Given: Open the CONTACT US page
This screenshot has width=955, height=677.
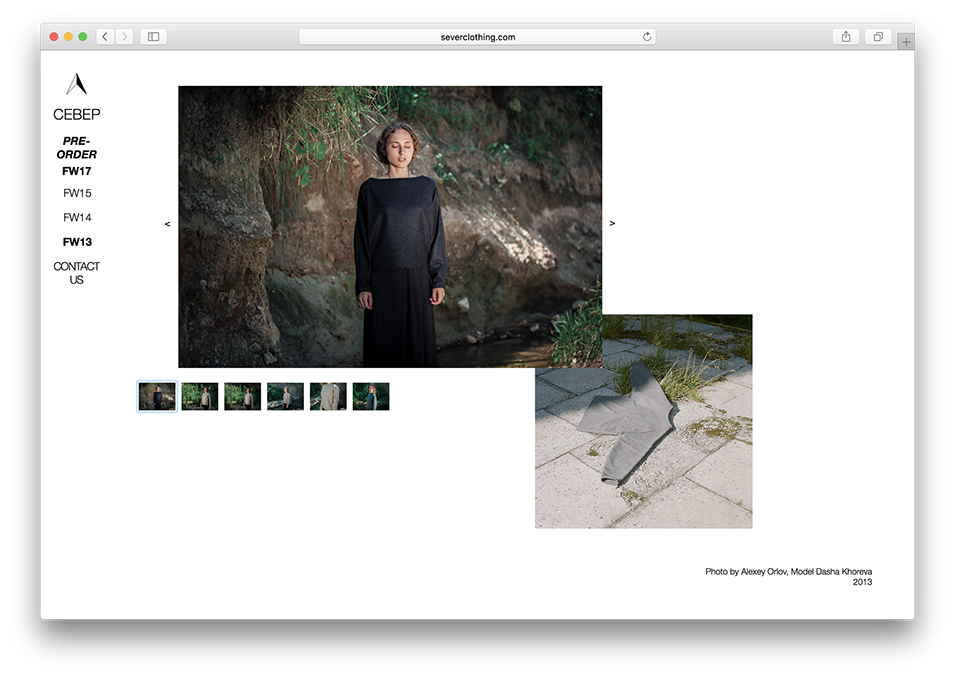Looking at the screenshot, I should (77, 273).
